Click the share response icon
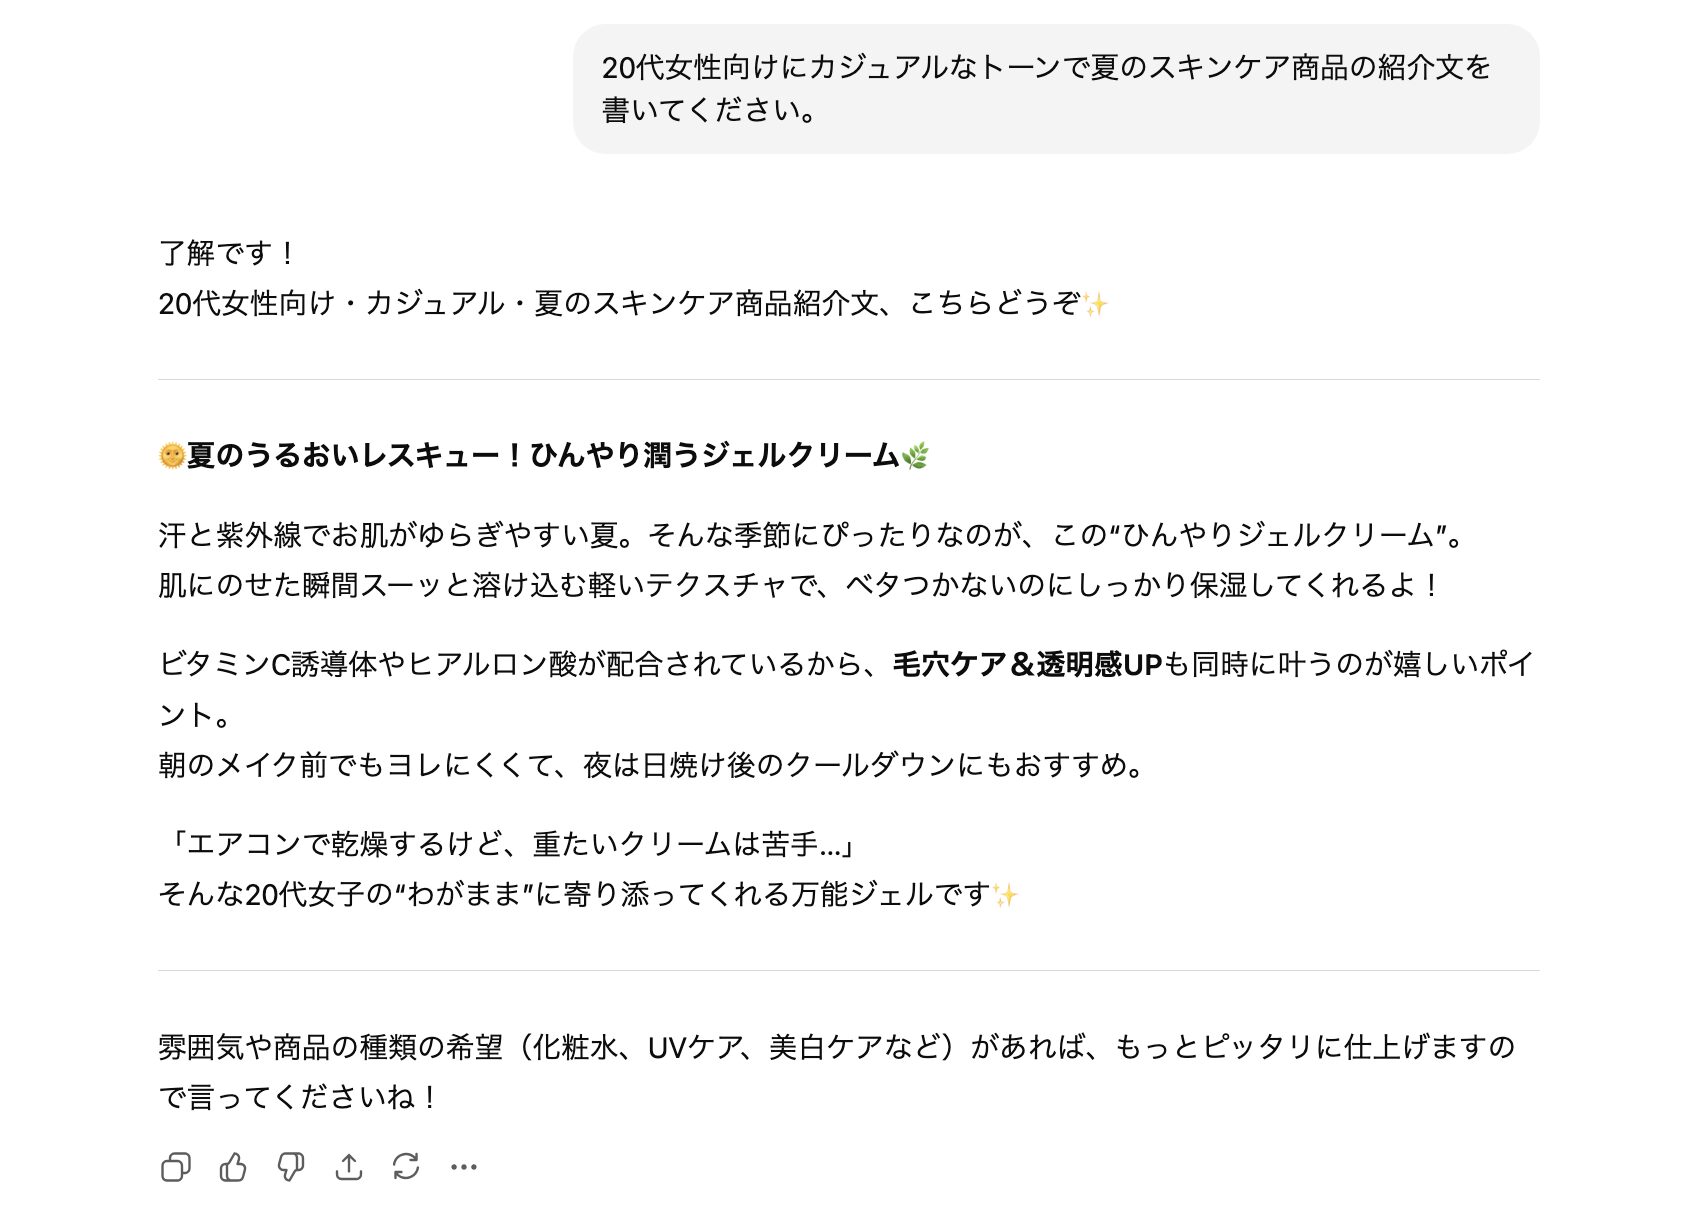The image size is (1690, 1218). coord(348,1167)
